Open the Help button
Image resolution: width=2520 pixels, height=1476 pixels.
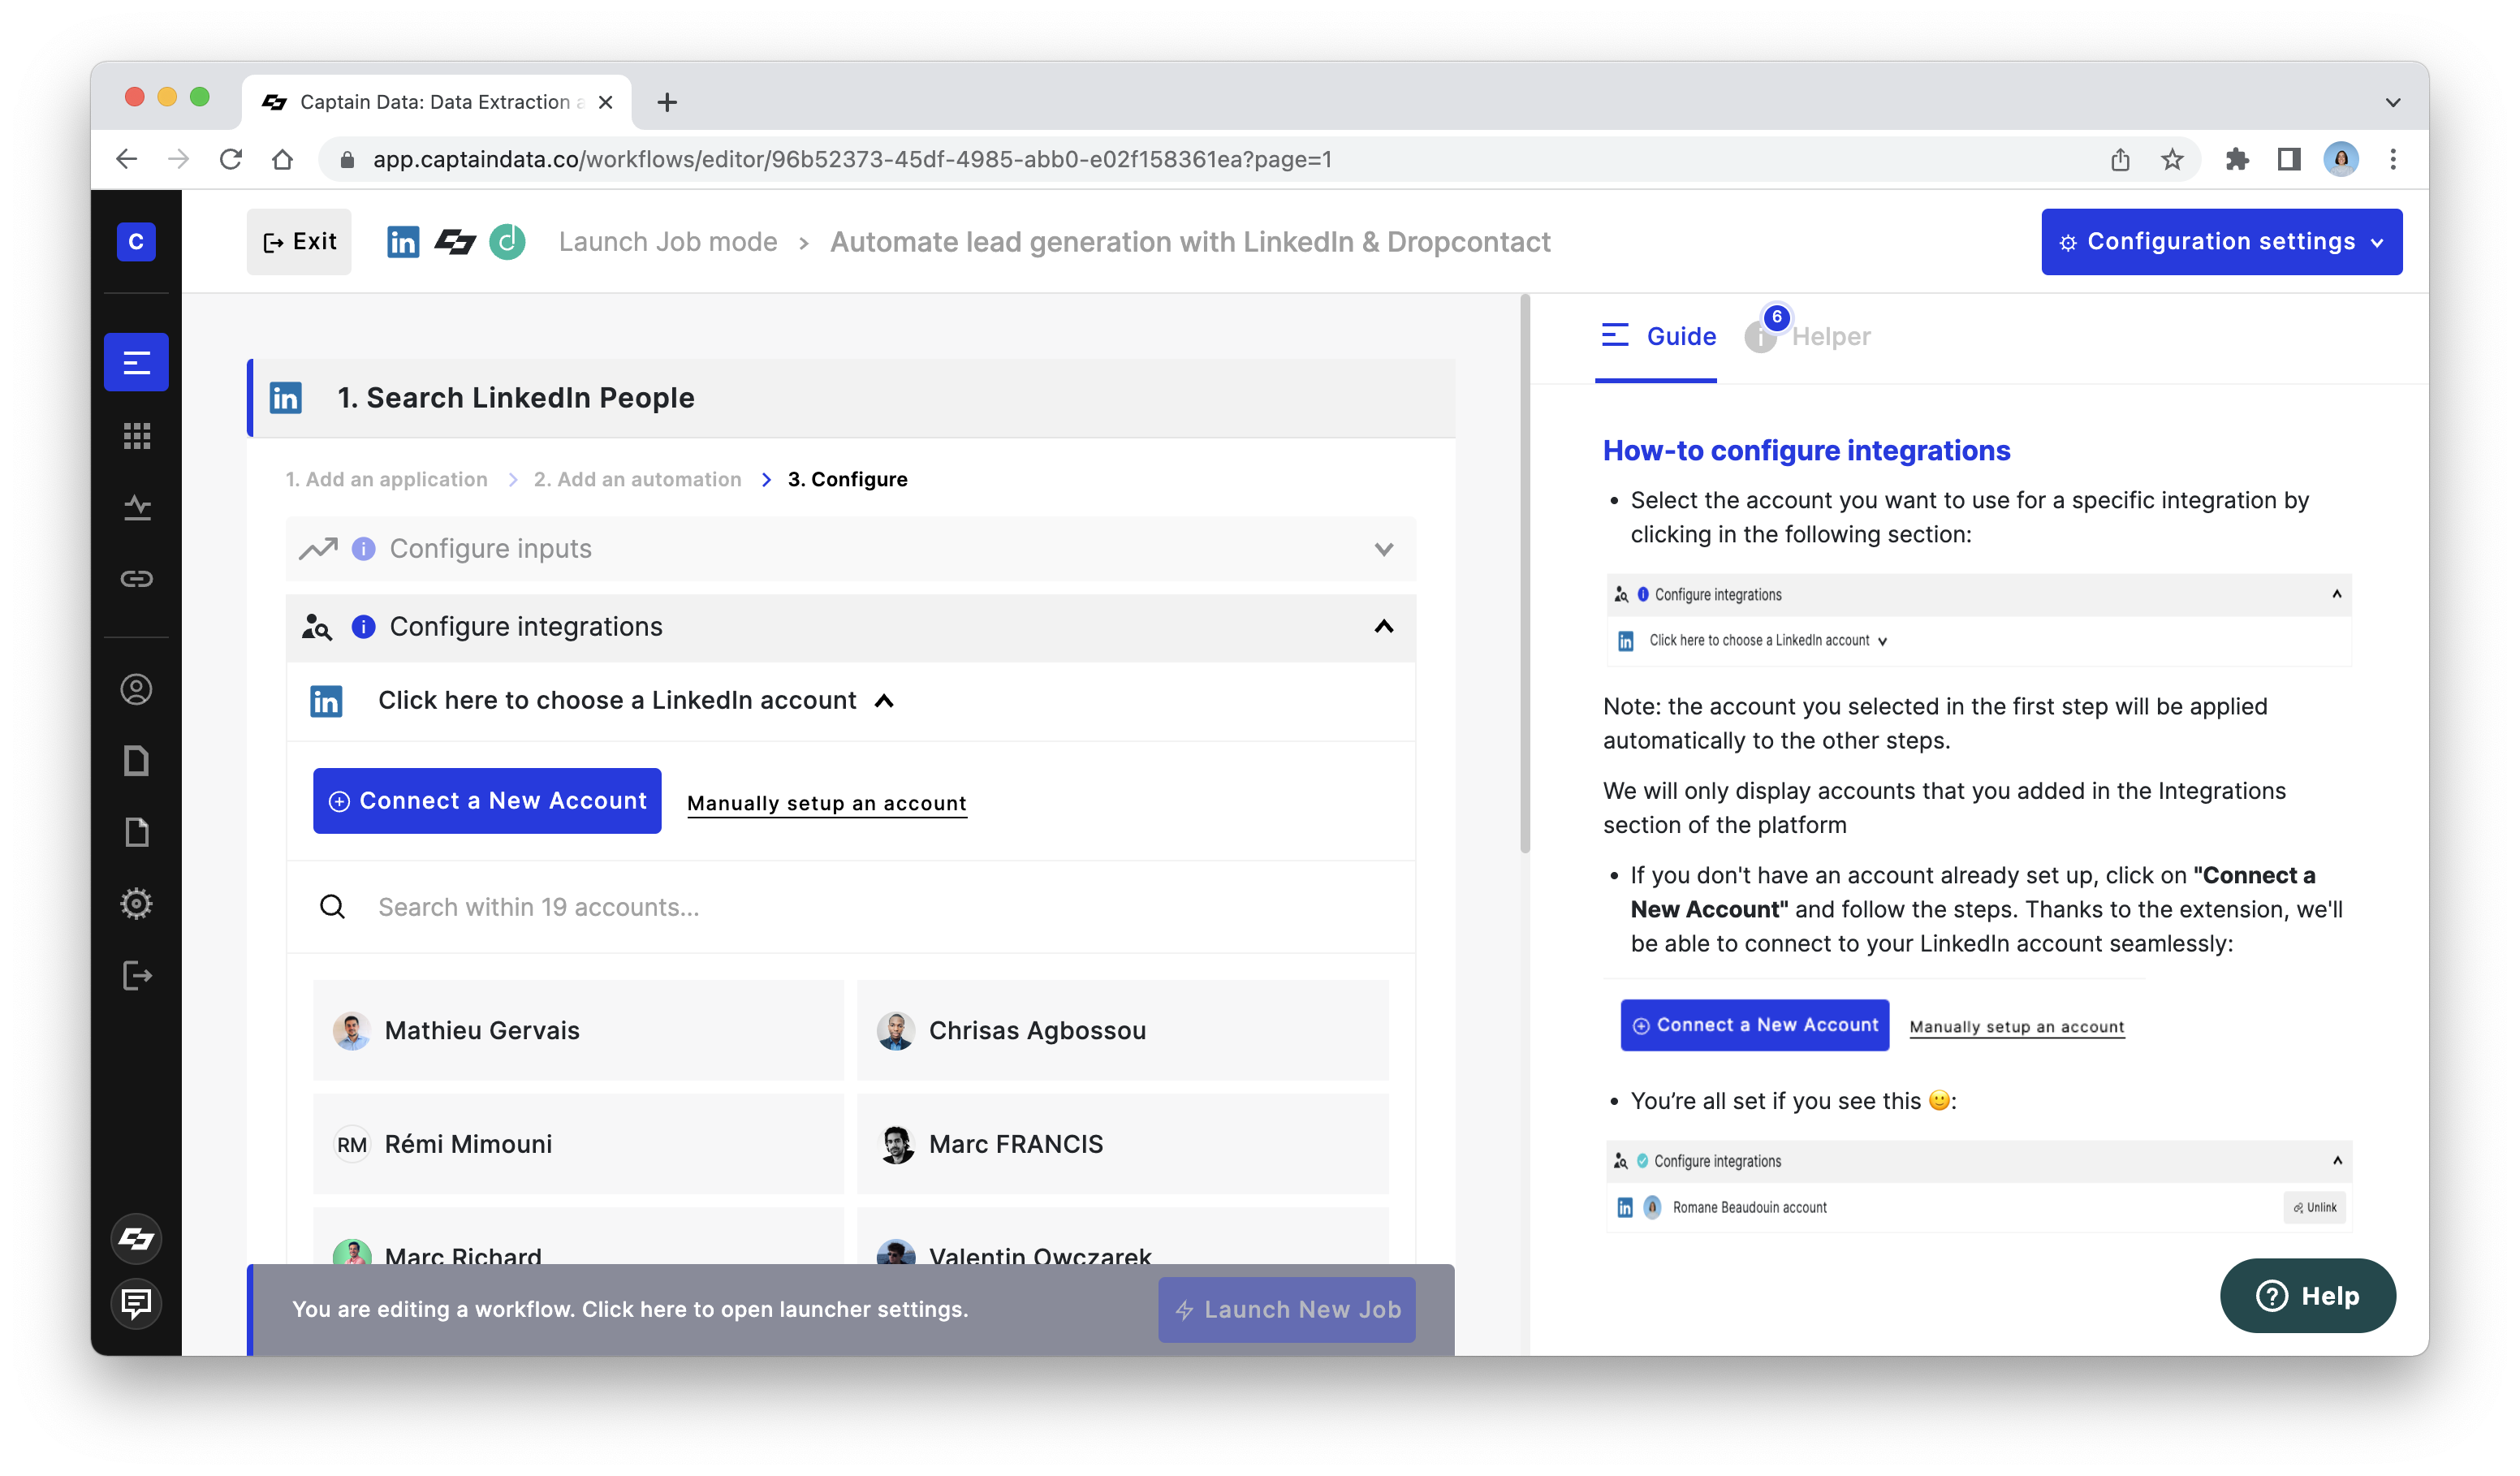click(x=2308, y=1296)
